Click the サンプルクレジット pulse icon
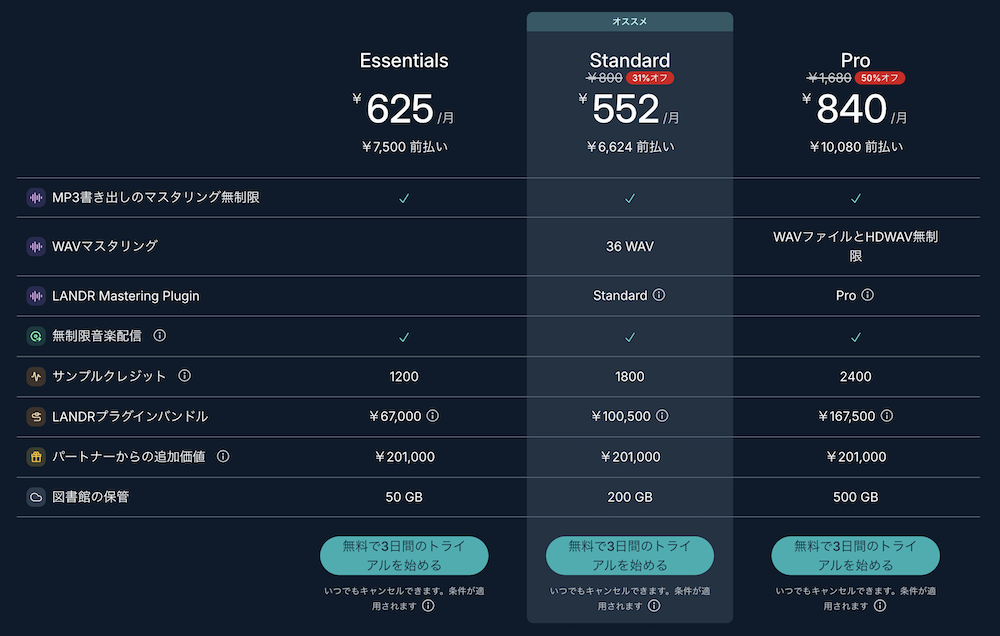 (36, 377)
